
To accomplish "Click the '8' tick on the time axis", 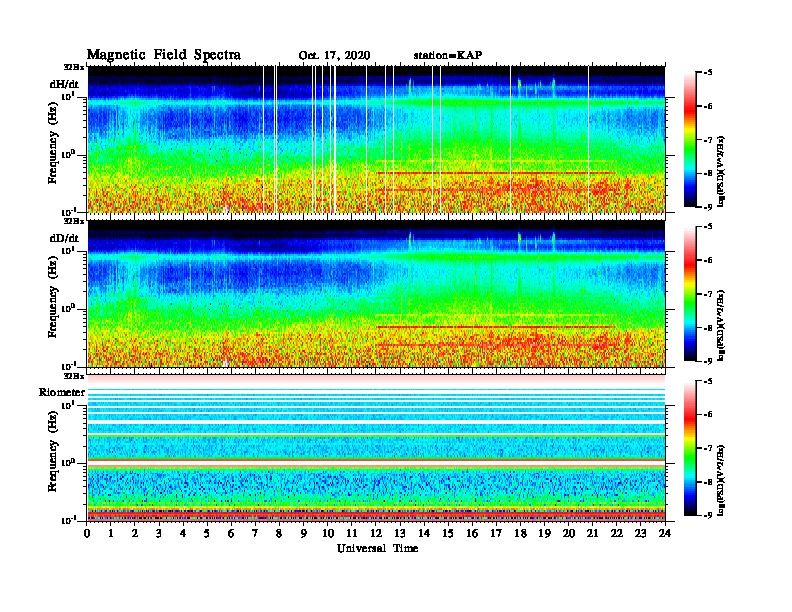I will 279,533.
